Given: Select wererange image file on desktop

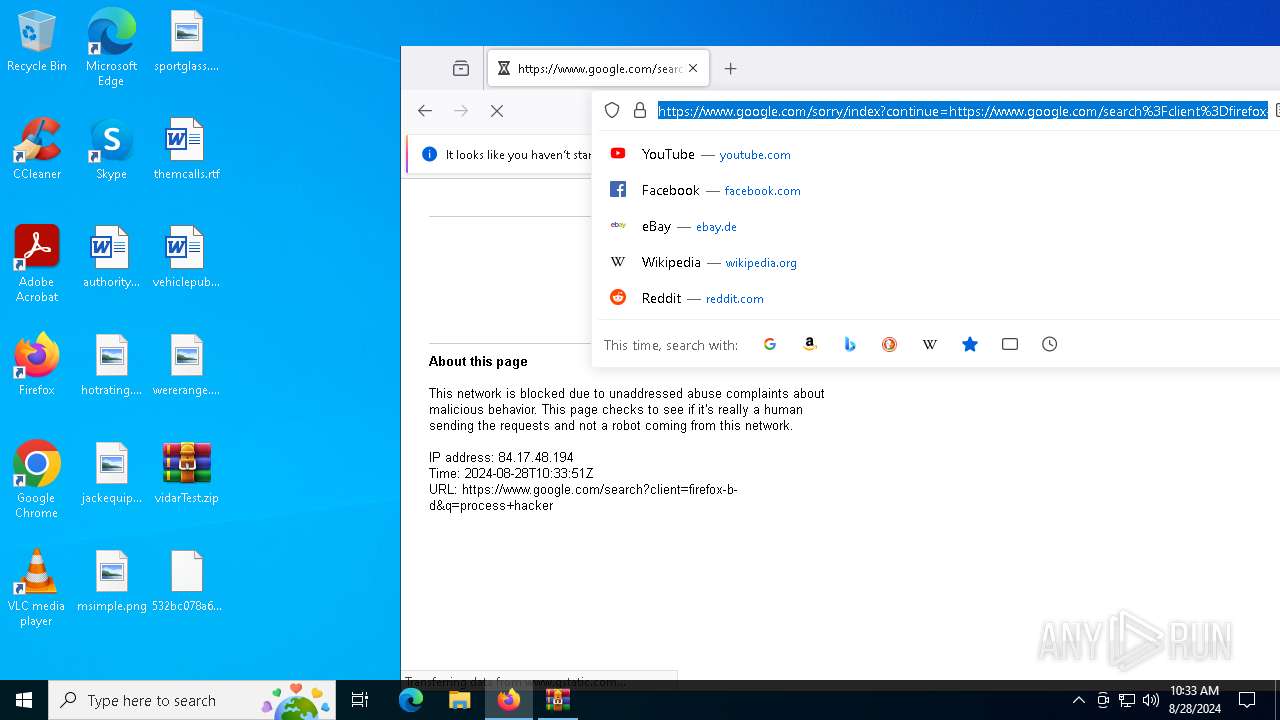Looking at the screenshot, I should click(187, 366).
